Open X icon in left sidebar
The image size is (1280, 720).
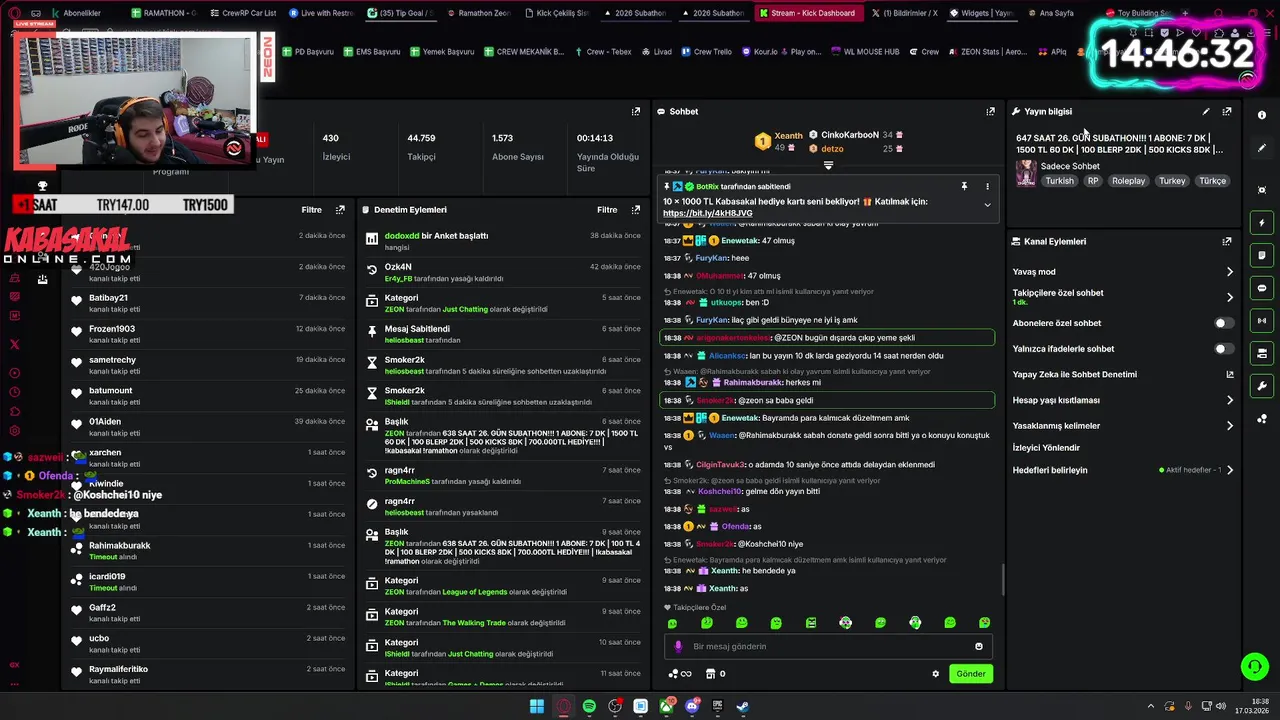click(x=14, y=344)
